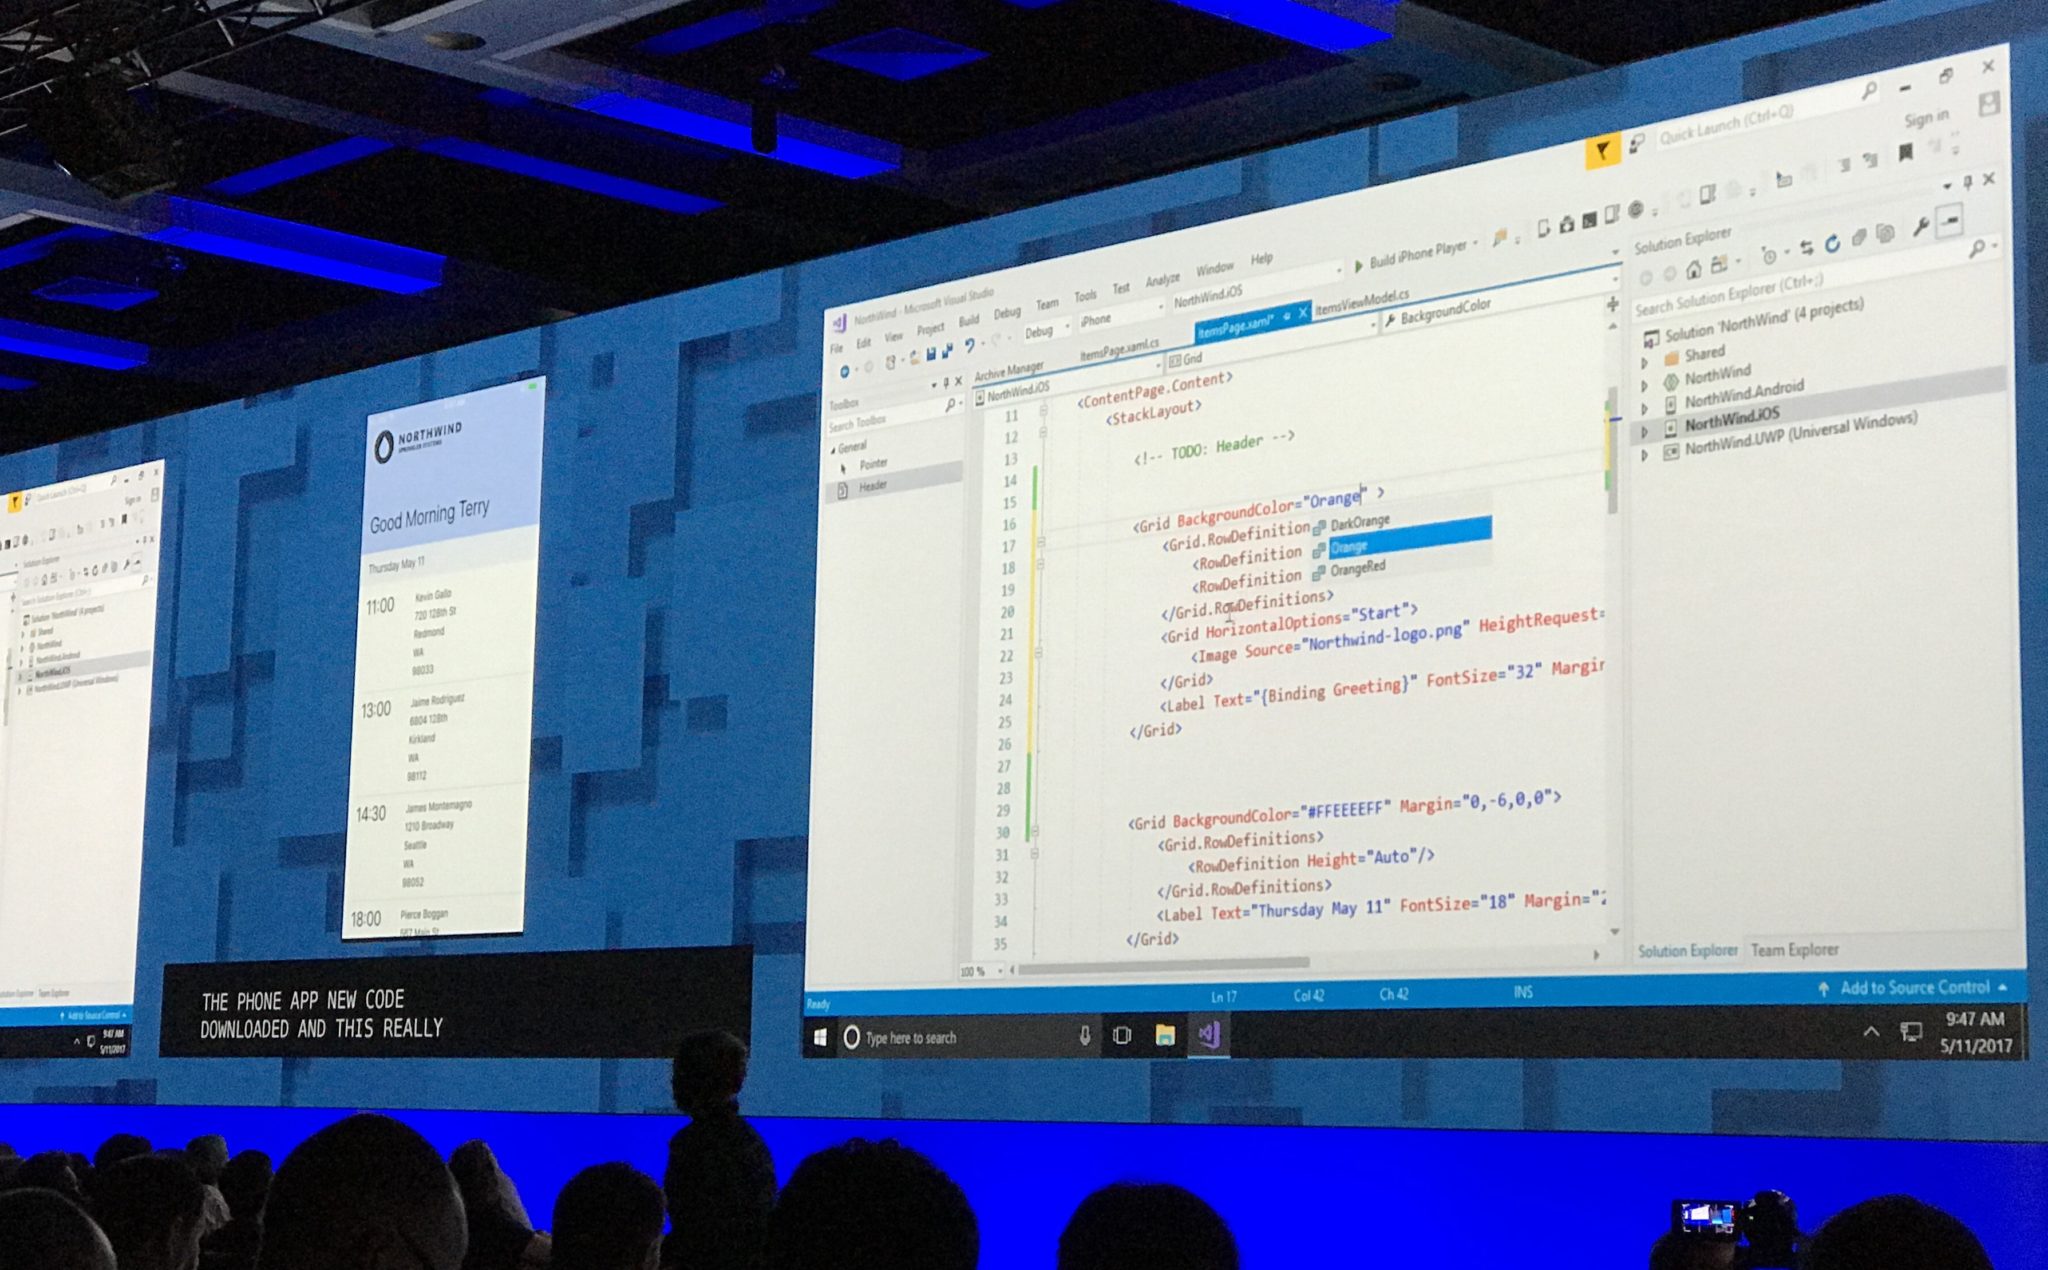Click the yellow notification flag icon
This screenshot has height=1270, width=2048.
(x=1602, y=152)
